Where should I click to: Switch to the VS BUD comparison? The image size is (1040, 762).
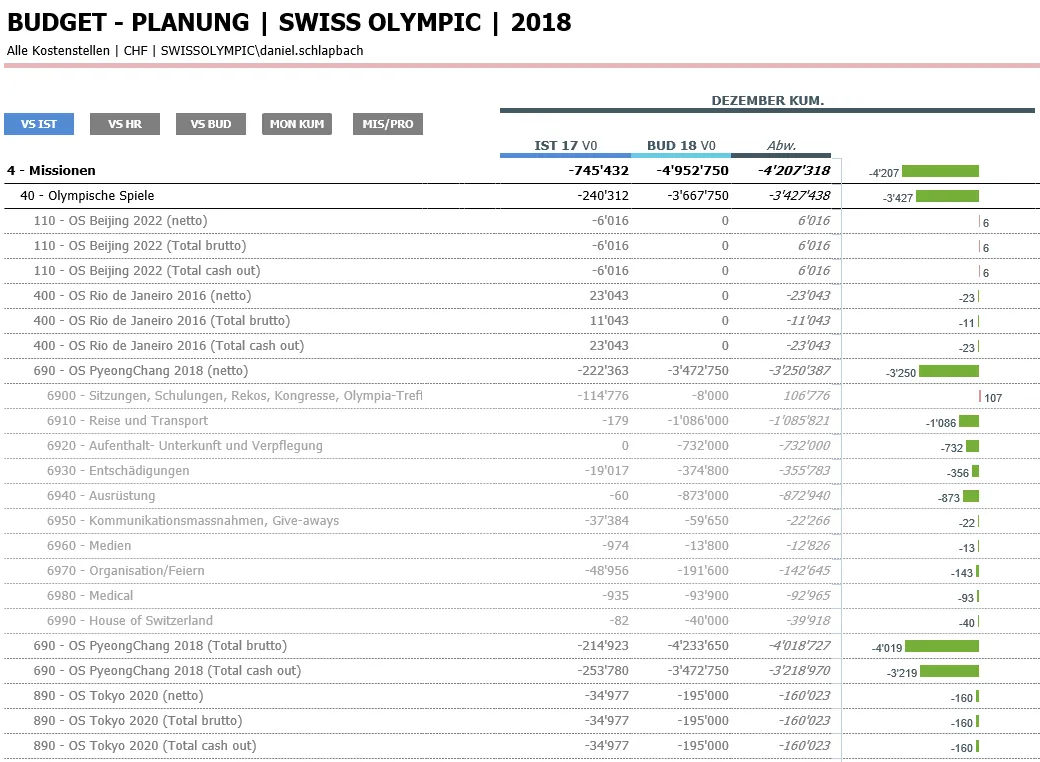[211, 124]
